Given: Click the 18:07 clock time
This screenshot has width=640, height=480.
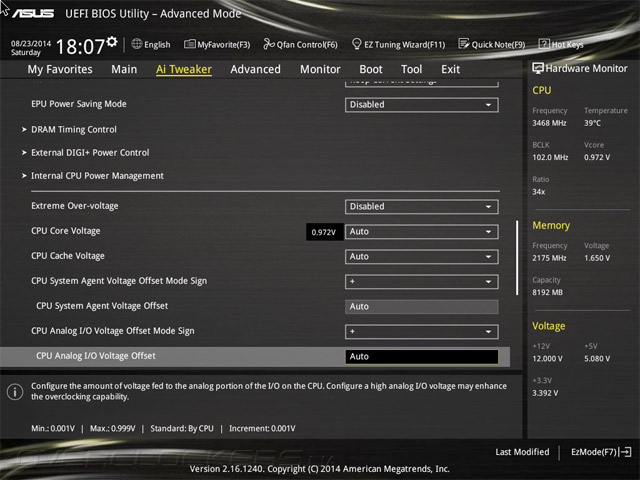Looking at the screenshot, I should coord(80,46).
